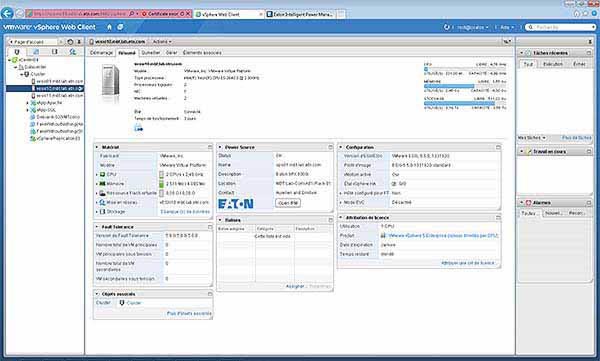
Task: Click the Open IPM button
Action: [x=288, y=203]
